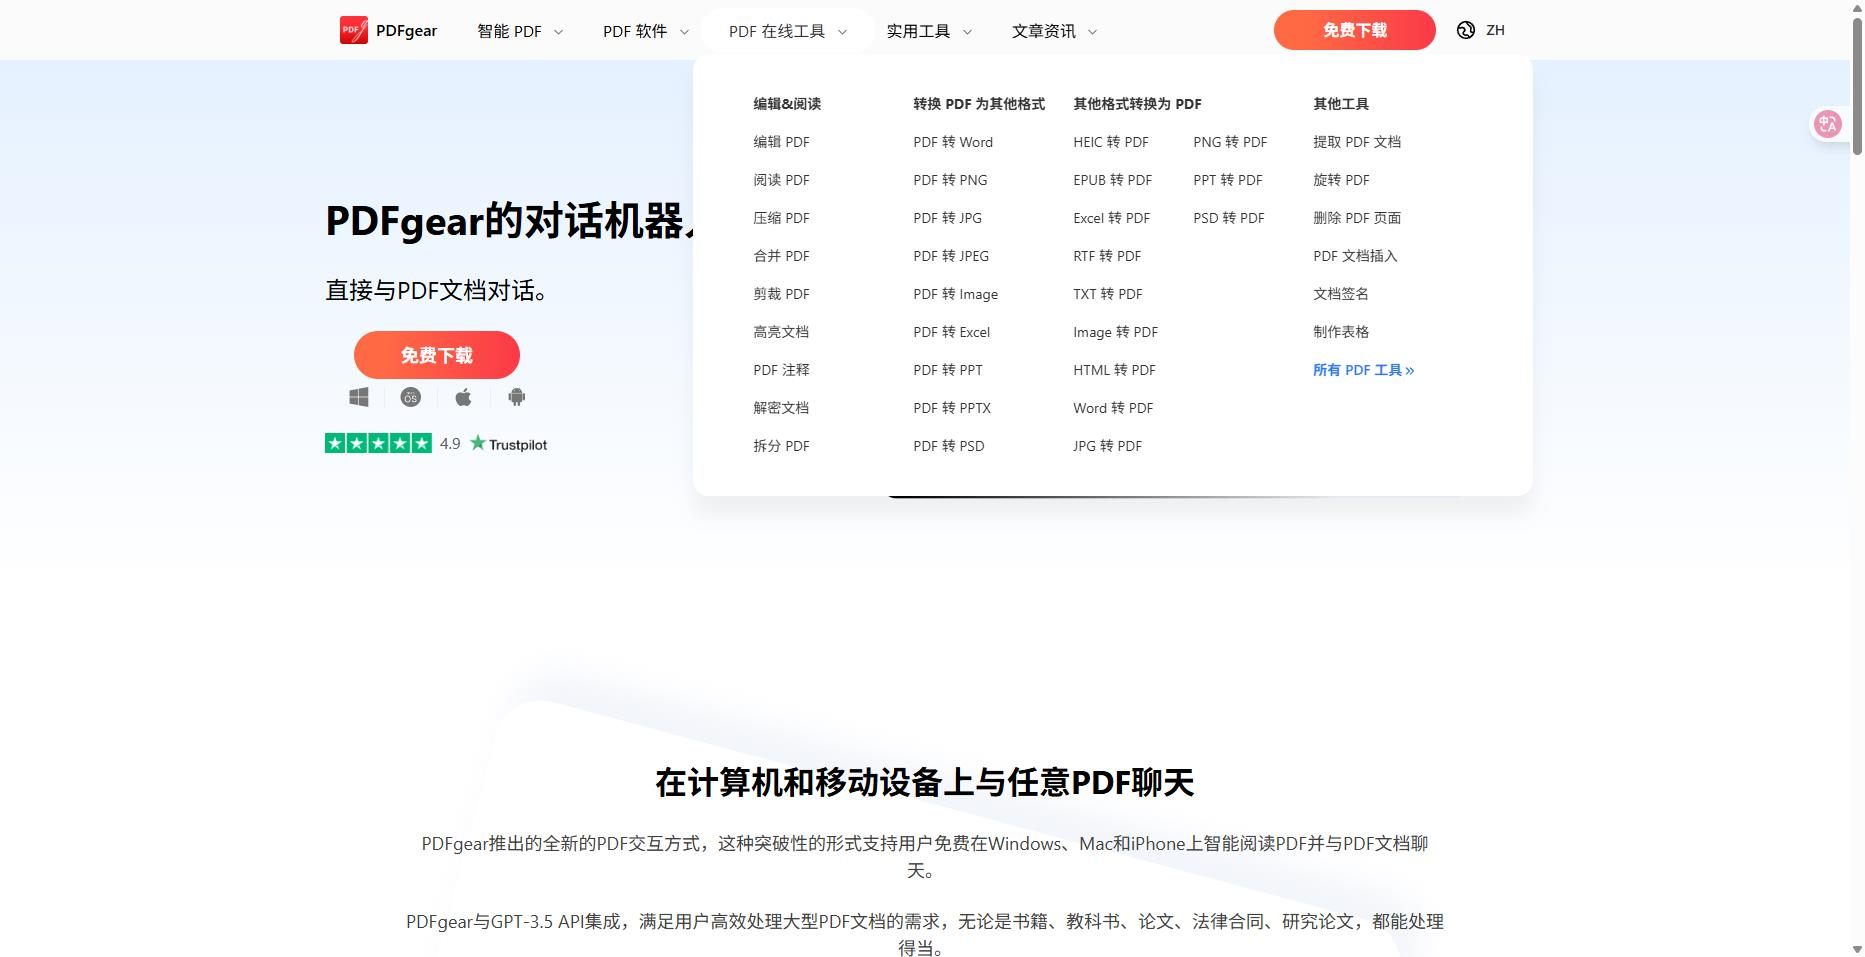Open the 文章资讯 dropdown menu
1865x957 pixels.
point(1054,32)
